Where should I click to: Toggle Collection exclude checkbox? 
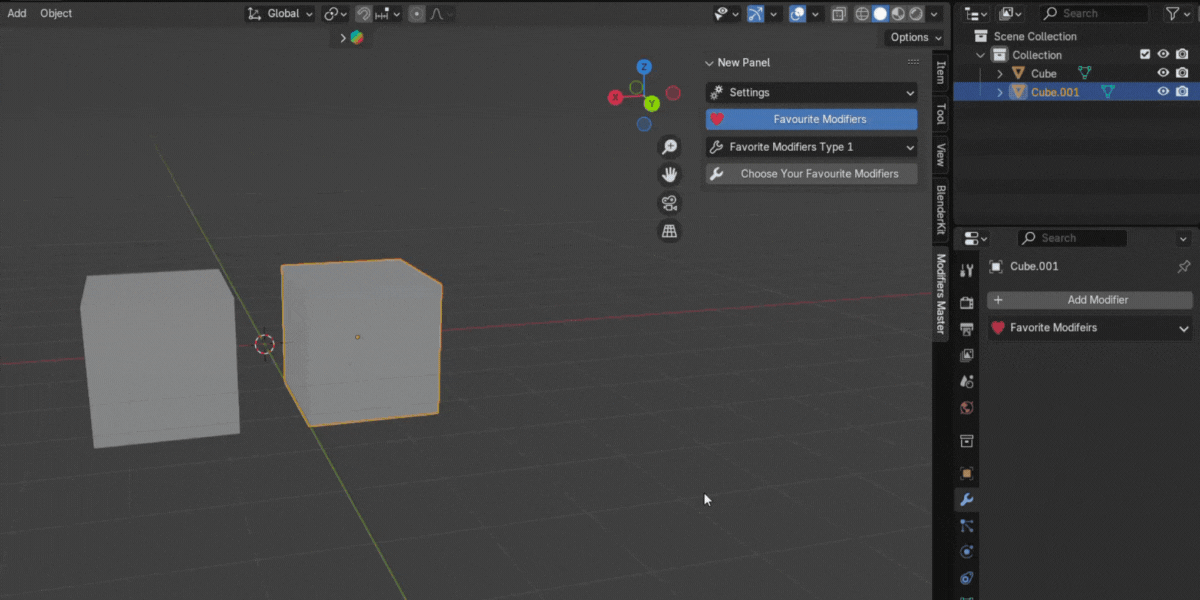pyautogui.click(x=1145, y=55)
